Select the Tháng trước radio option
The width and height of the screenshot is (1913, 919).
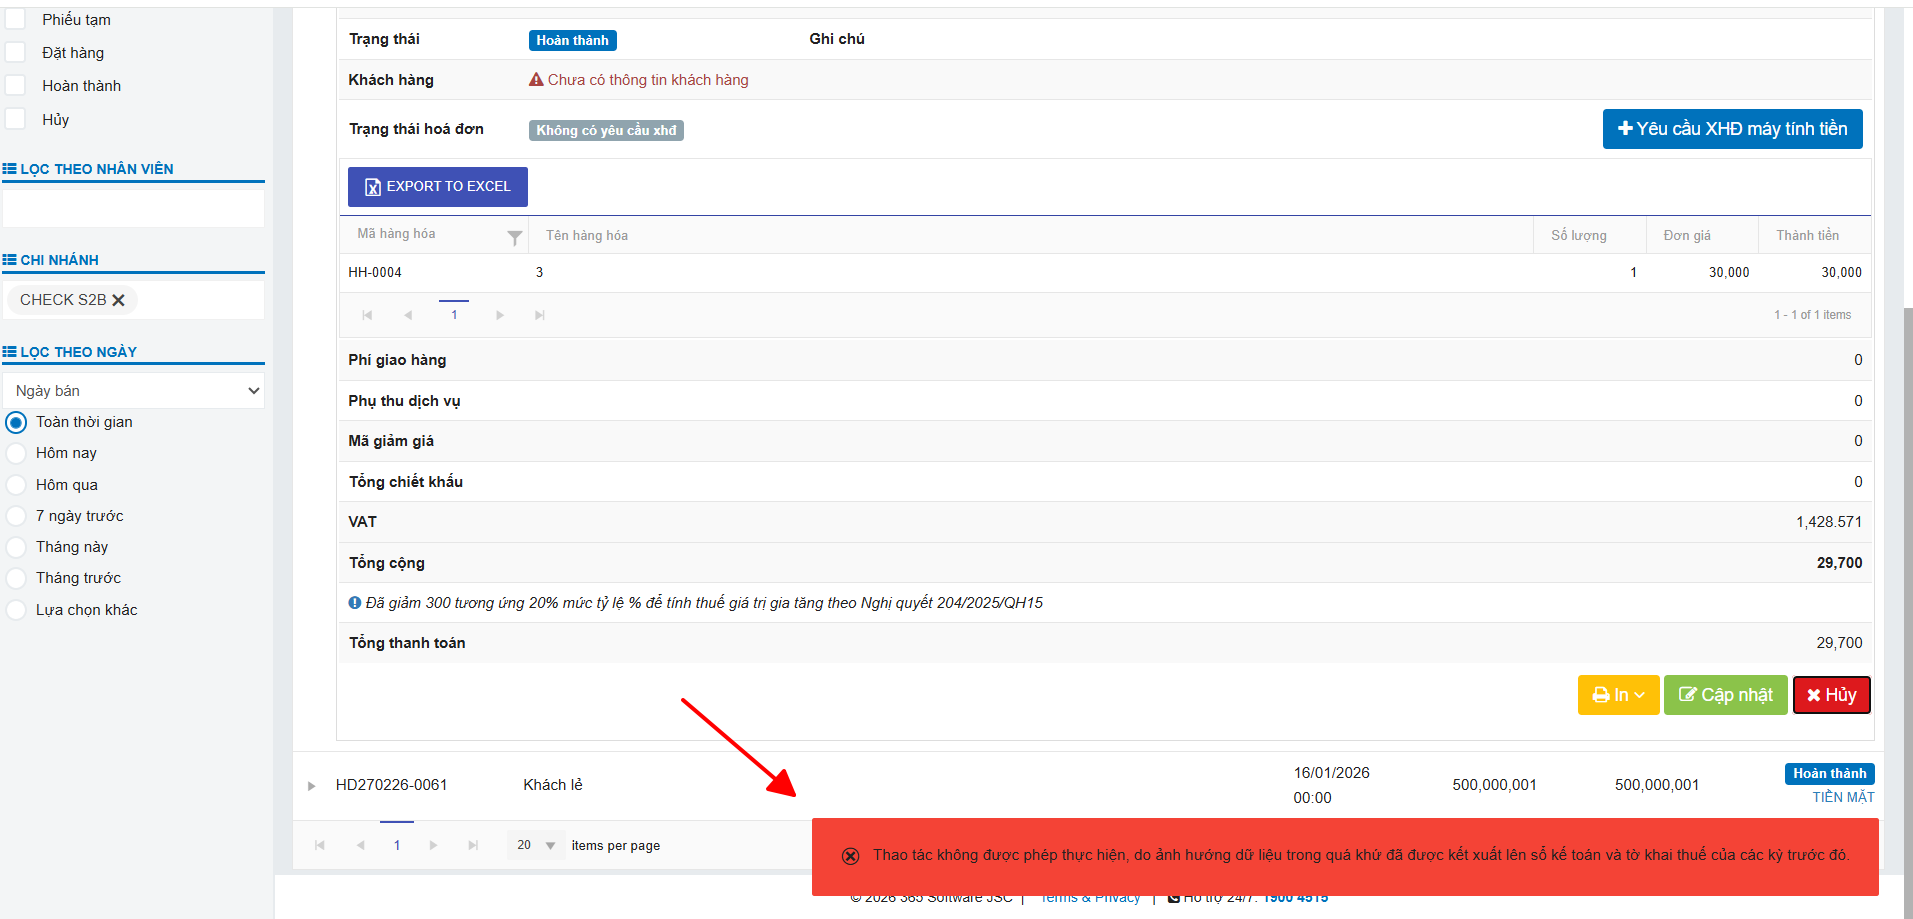(x=16, y=578)
